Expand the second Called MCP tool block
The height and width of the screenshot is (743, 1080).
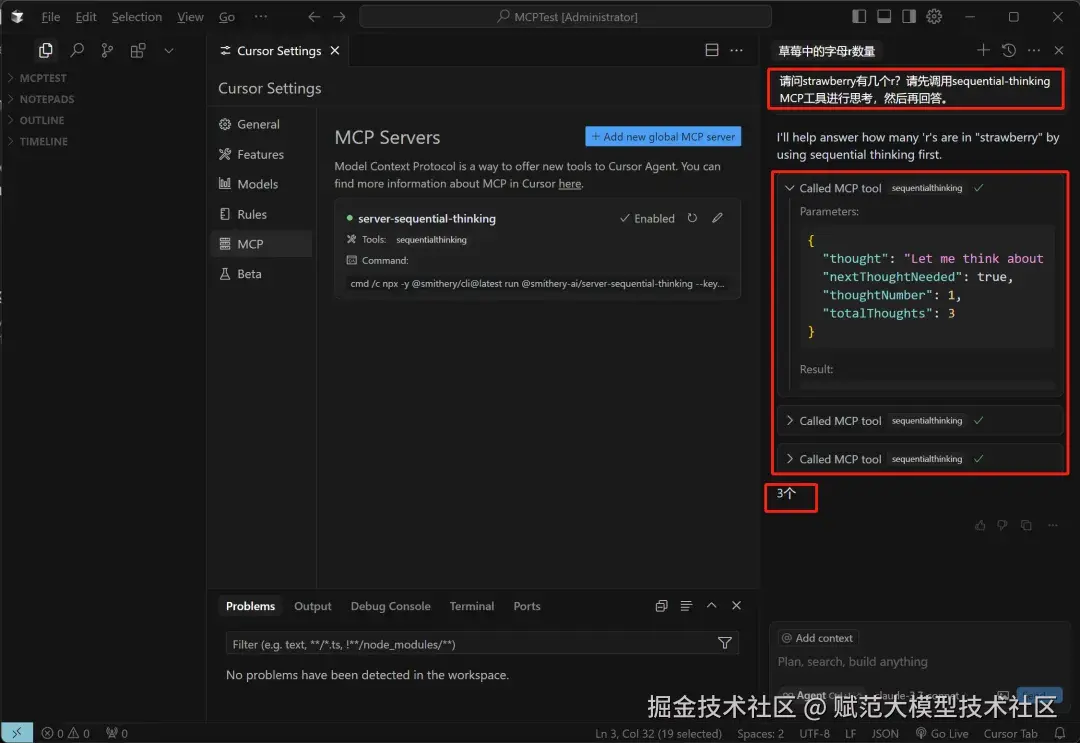point(790,421)
